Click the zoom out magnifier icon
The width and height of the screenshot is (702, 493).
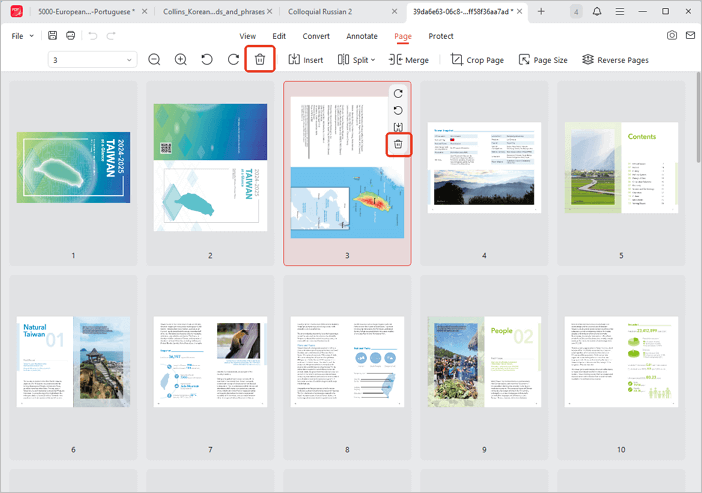(x=155, y=60)
